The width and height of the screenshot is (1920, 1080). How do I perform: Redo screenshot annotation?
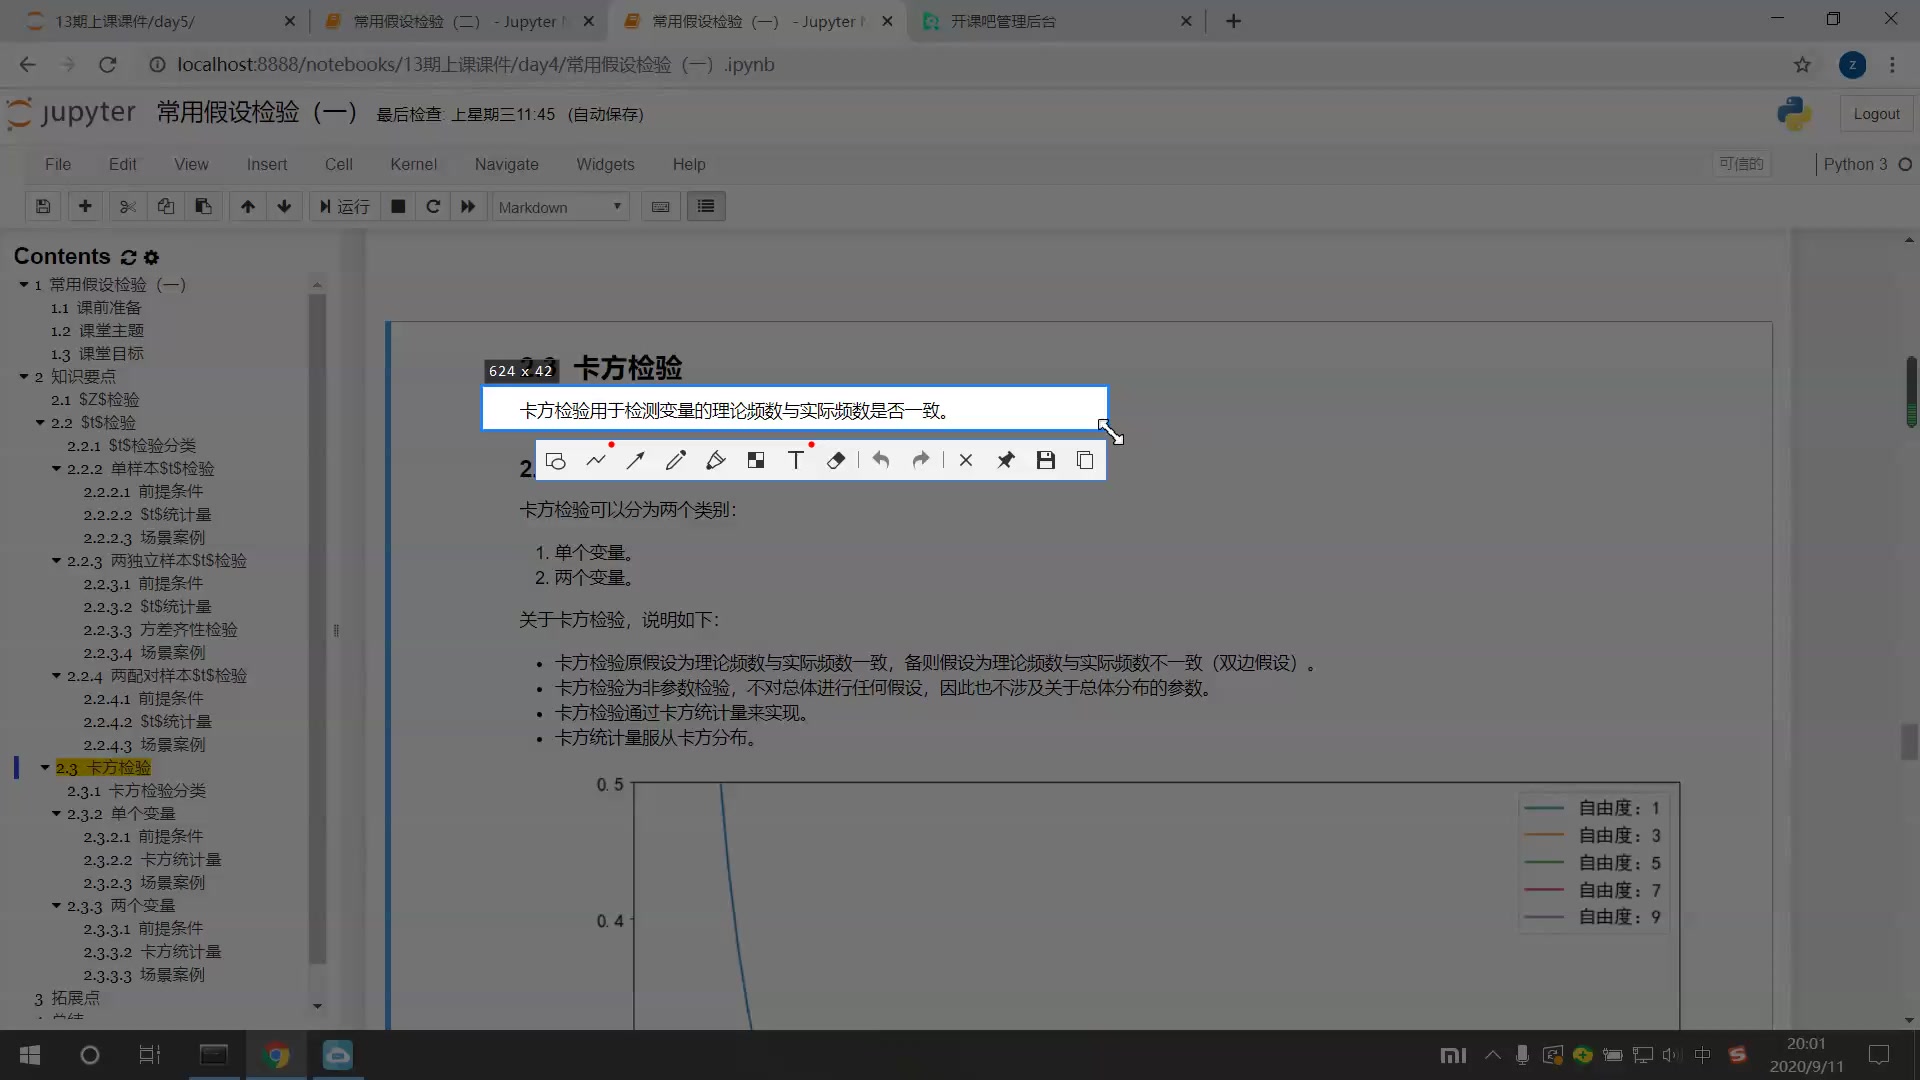(x=921, y=461)
